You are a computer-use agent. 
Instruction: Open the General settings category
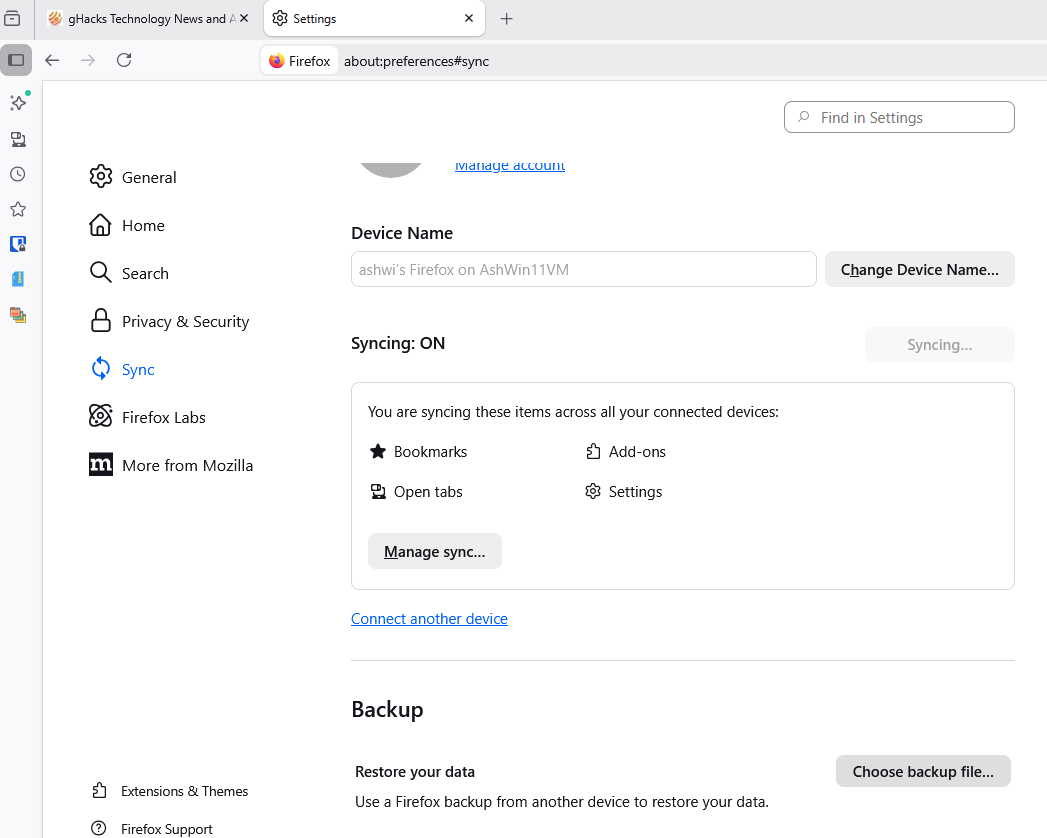coord(148,177)
